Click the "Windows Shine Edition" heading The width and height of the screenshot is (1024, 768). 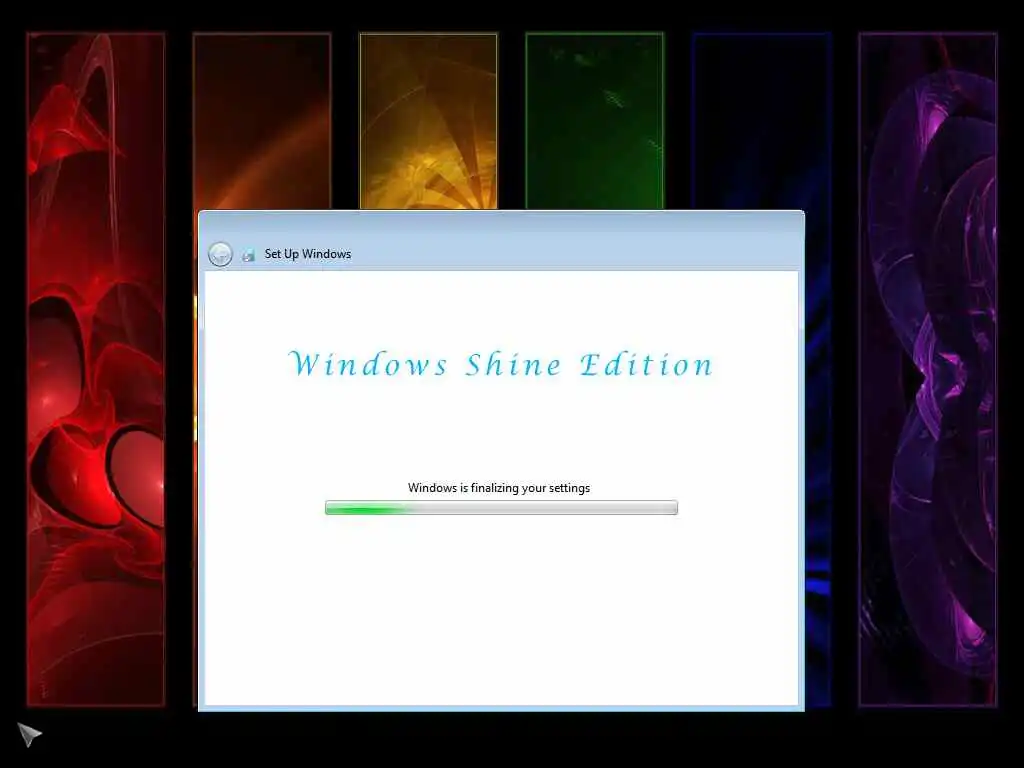click(x=501, y=364)
